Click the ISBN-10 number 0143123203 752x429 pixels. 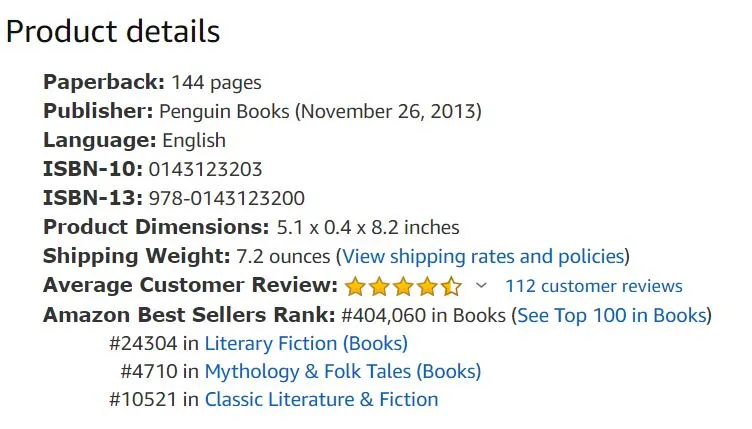pos(205,169)
